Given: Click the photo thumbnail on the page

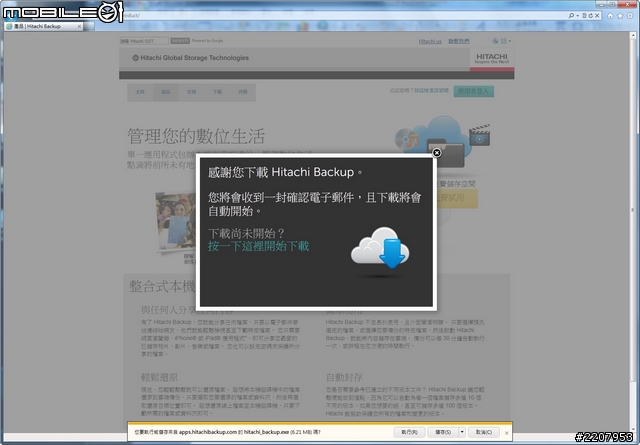Looking at the screenshot, I should coord(176,220).
